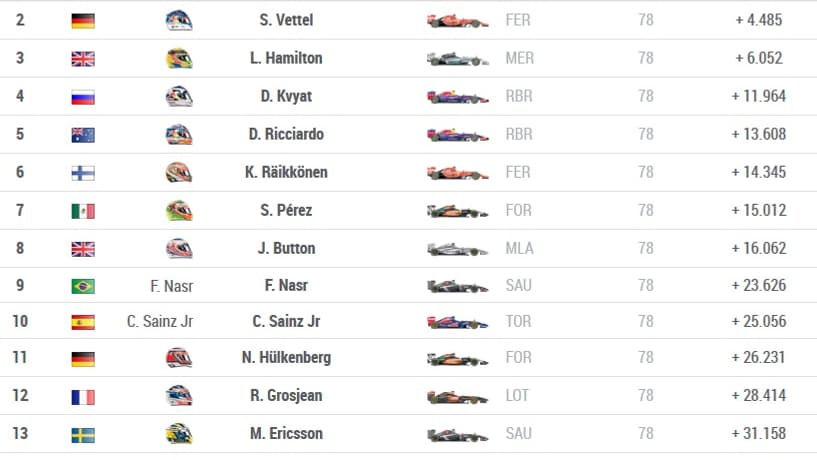Click the Brazilian flag beside F. Nasr
Screen dimensions: 817x460
[x=83, y=287]
